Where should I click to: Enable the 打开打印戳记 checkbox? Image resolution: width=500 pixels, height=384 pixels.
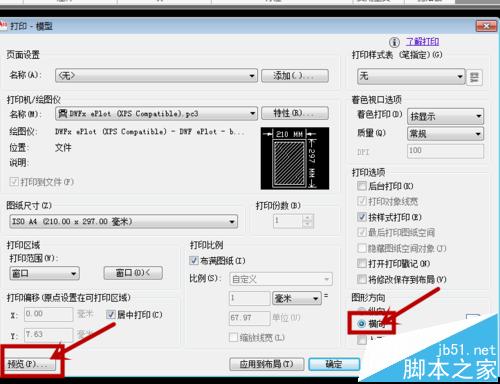(362, 263)
